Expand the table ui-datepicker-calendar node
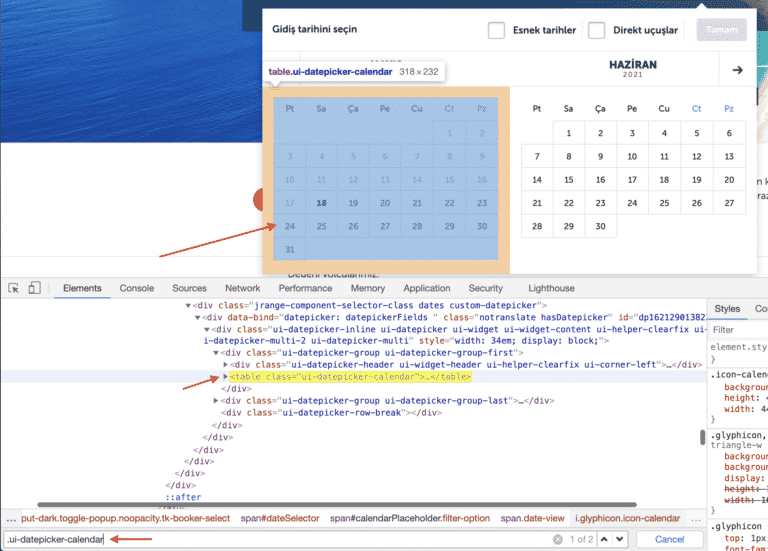This screenshot has height=551, width=768. coord(225,377)
